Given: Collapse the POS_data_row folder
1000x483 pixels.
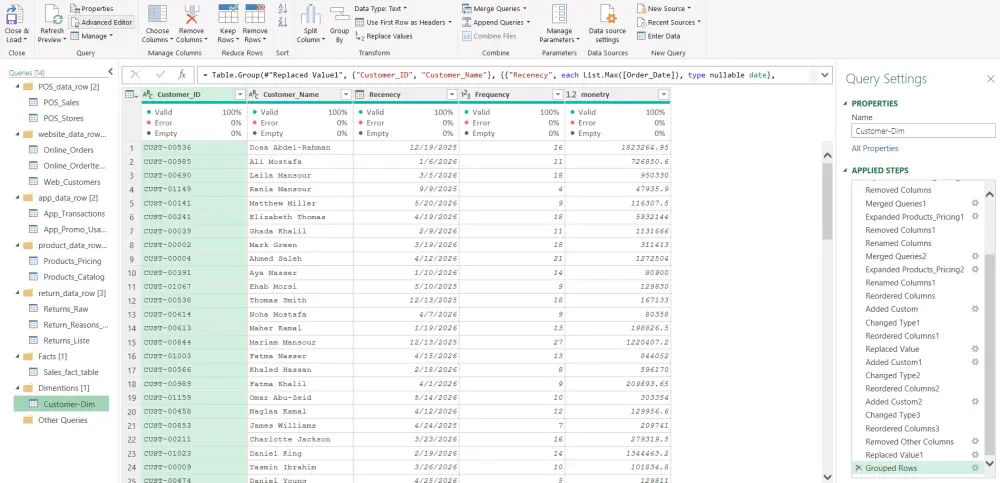Looking at the screenshot, I should tap(16, 87).
